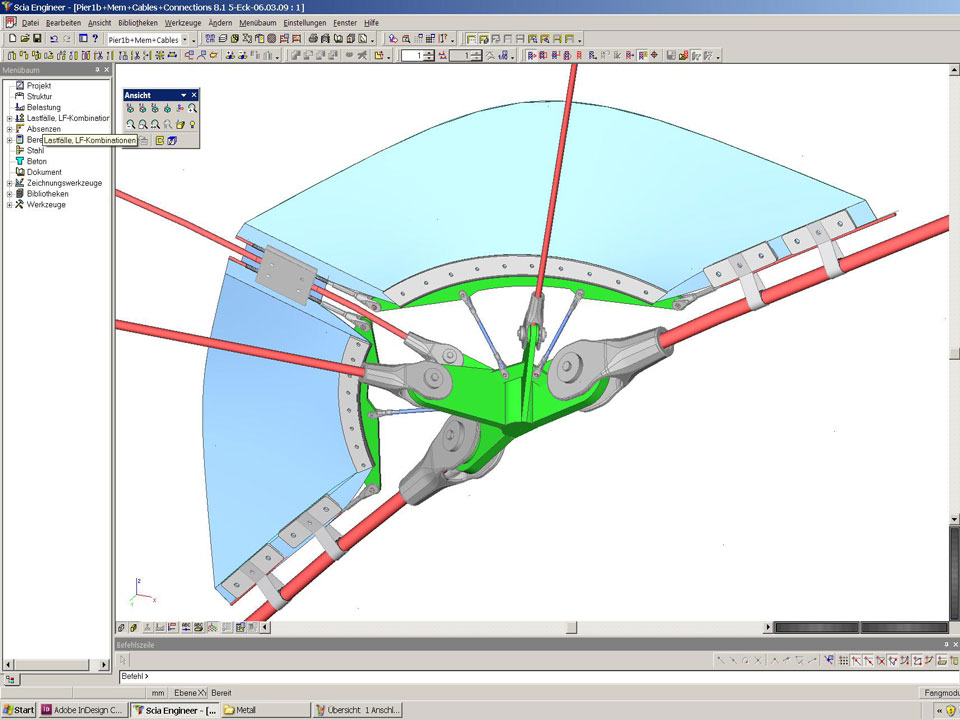This screenshot has height=720, width=960.
Task: Click the Print icon in the toolbar
Action: [313, 39]
